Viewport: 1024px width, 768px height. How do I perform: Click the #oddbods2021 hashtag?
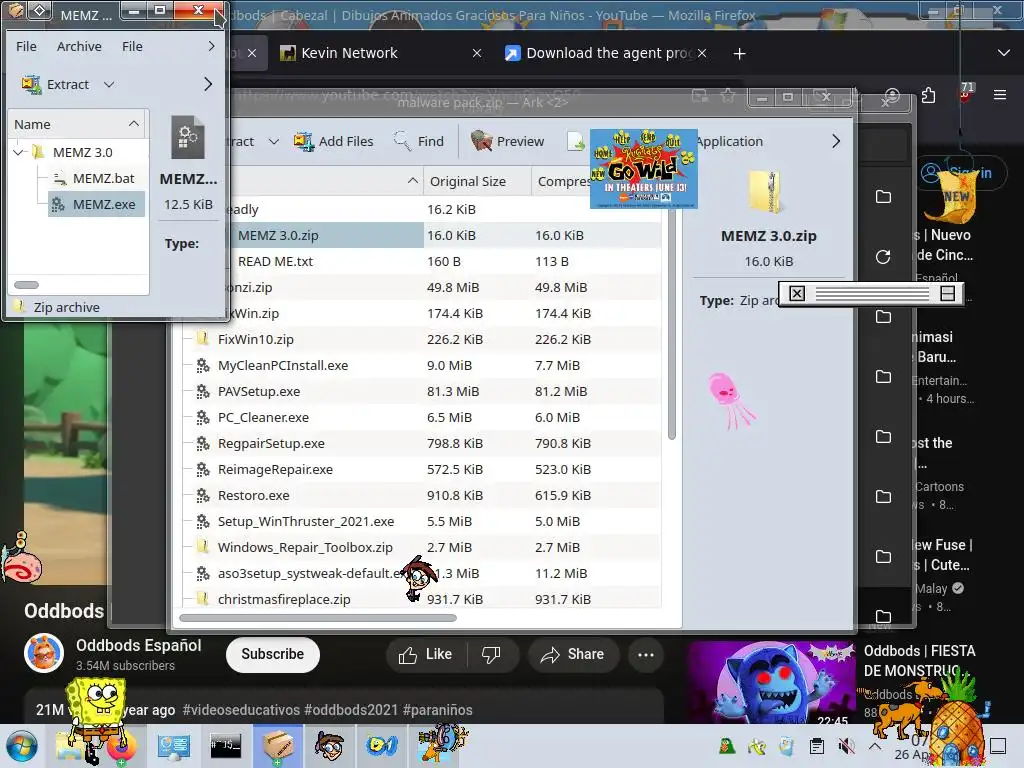point(351,710)
